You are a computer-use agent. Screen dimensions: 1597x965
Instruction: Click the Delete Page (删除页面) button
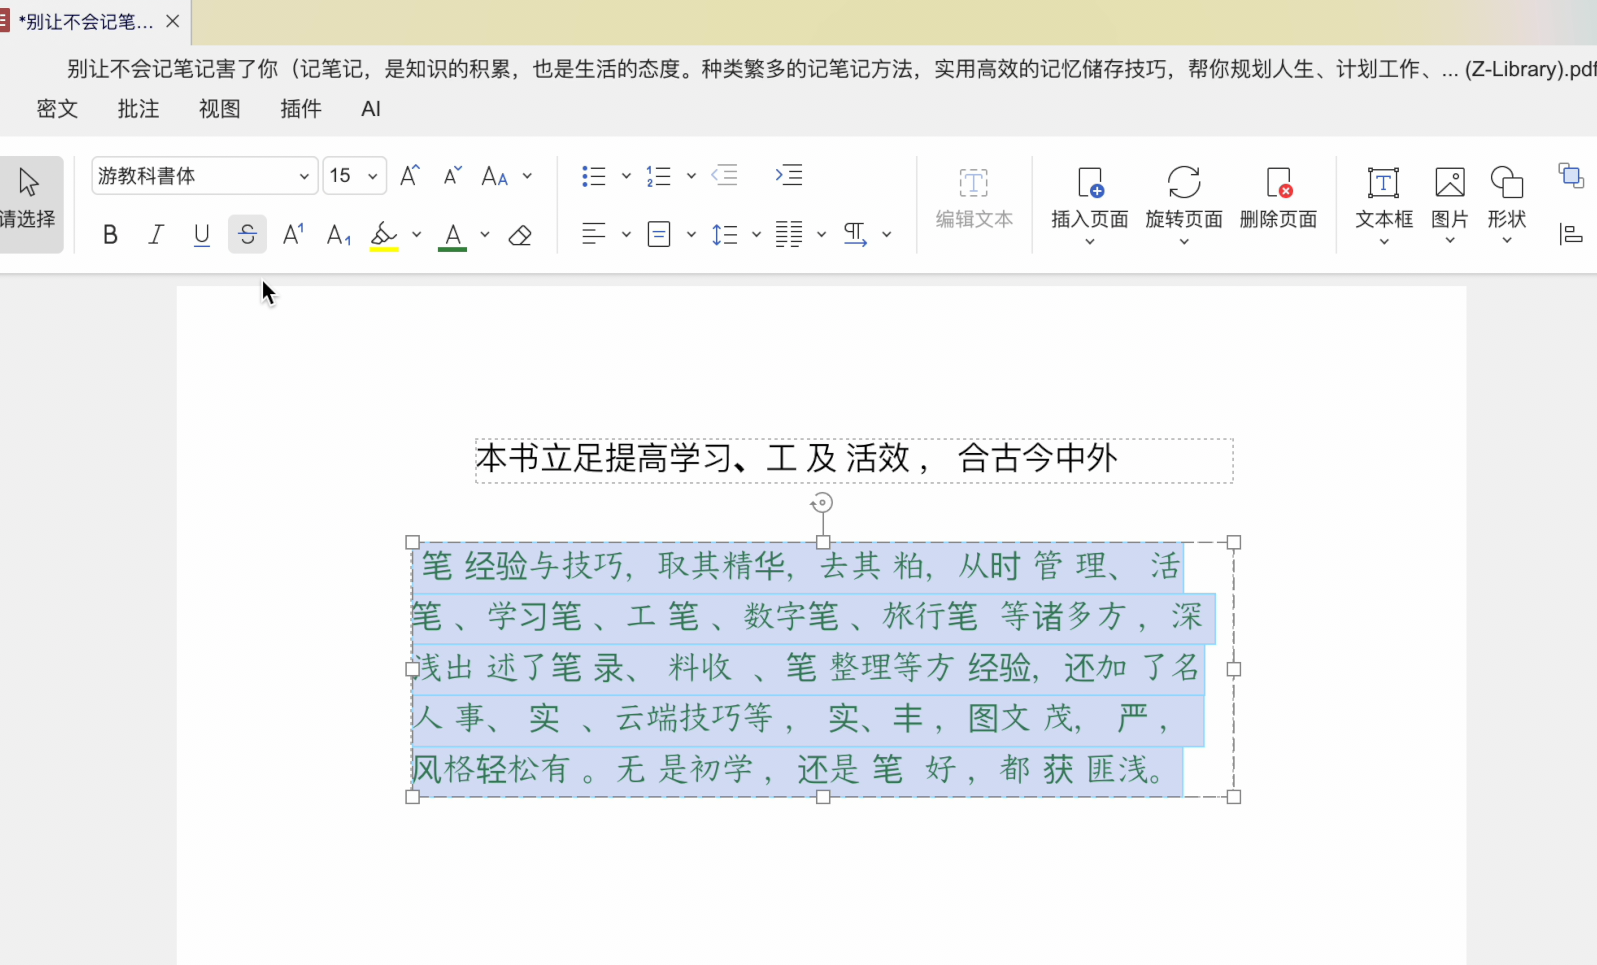[1278, 198]
